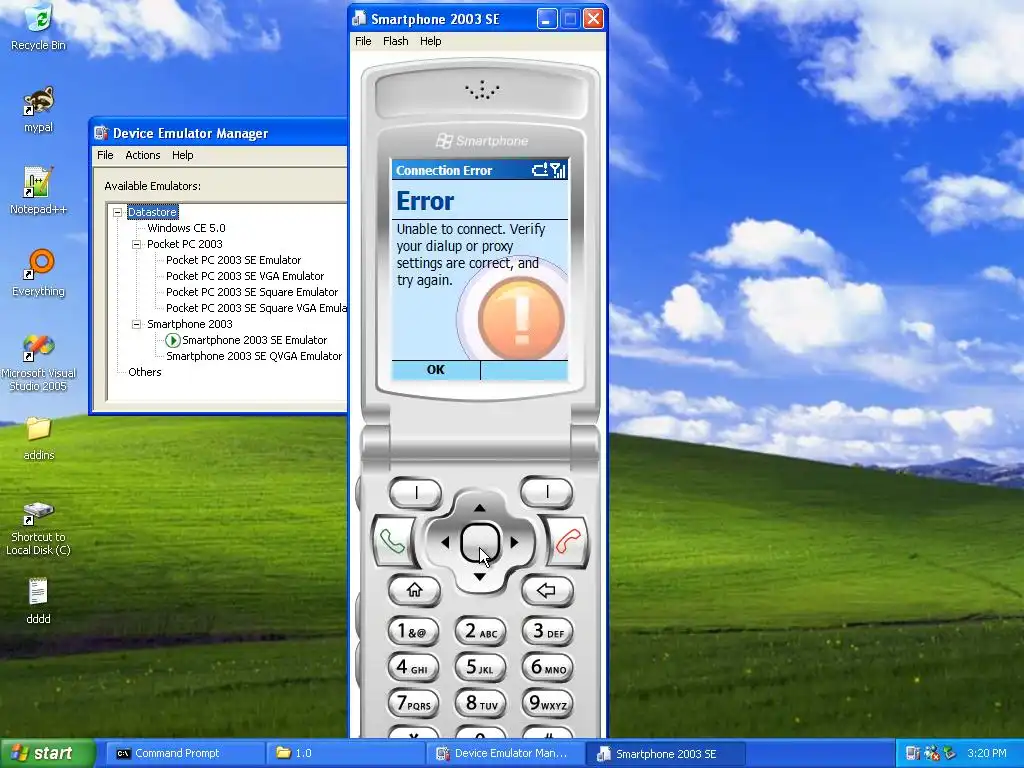The height and width of the screenshot is (768, 1024).
Task: Click the Smartphone 2003 SE title bar icon
Action: click(x=359, y=19)
